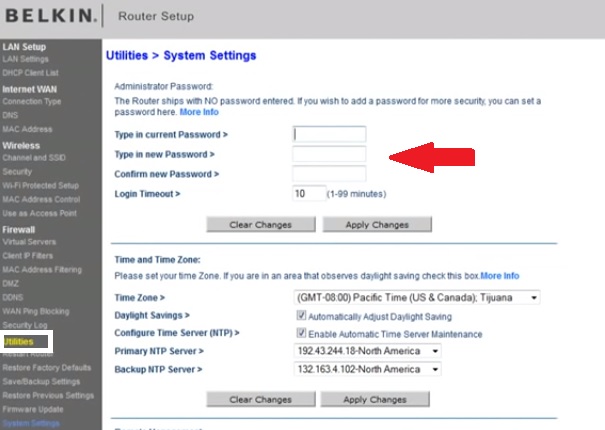Screen dimensions: 605x430
Task: Open Virtual Servers under Firewall
Action: (30, 242)
